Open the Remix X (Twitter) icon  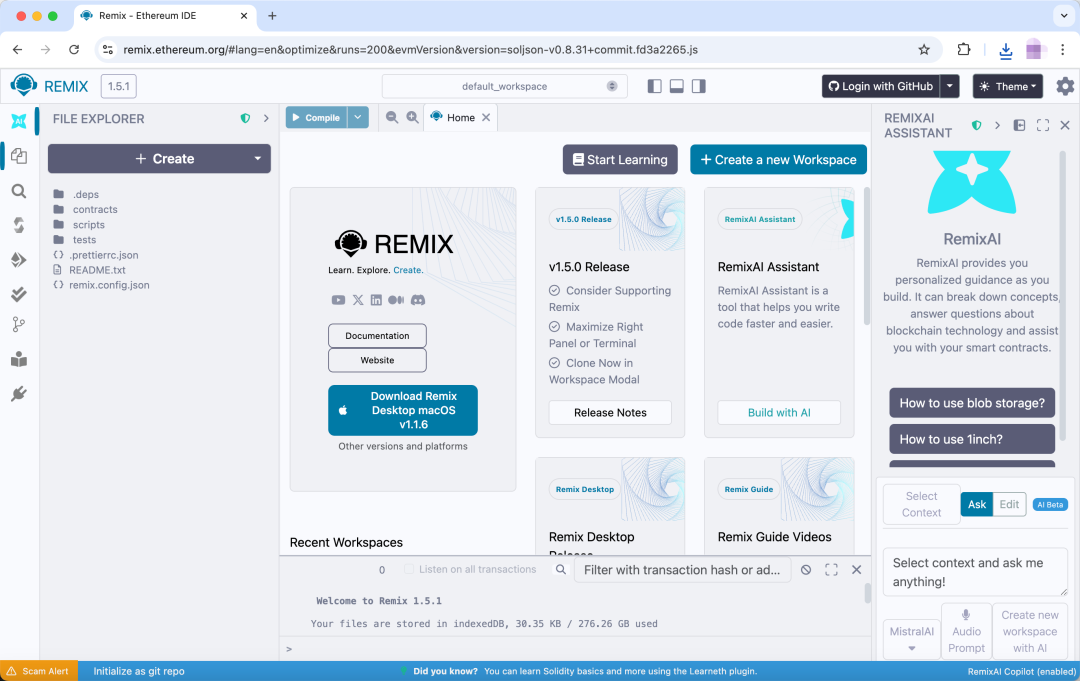358,300
